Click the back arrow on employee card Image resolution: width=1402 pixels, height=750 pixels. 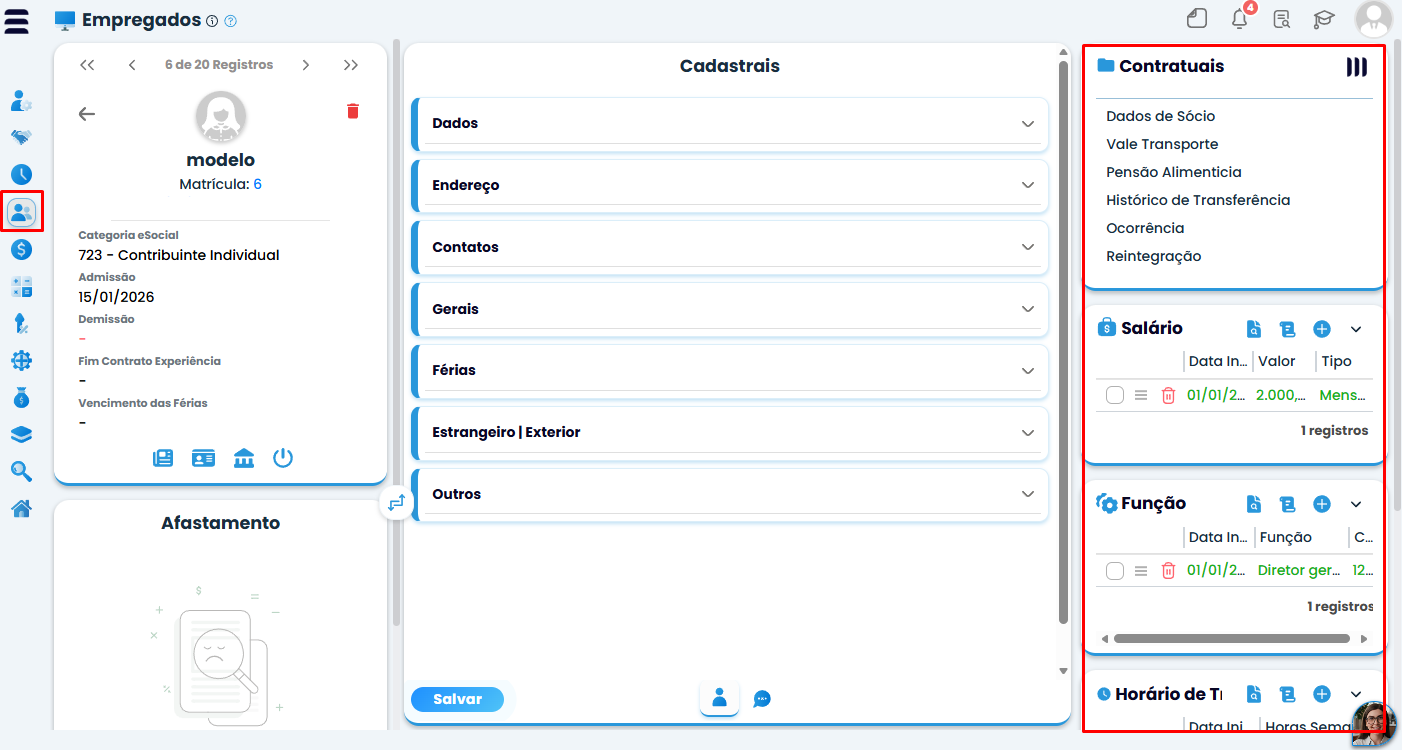pos(87,113)
